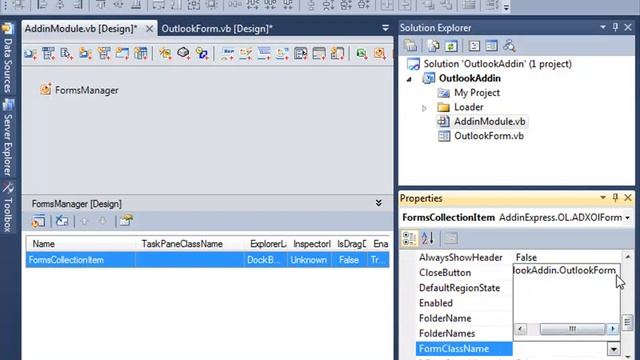Select the FormsManager component in designer

point(79,90)
